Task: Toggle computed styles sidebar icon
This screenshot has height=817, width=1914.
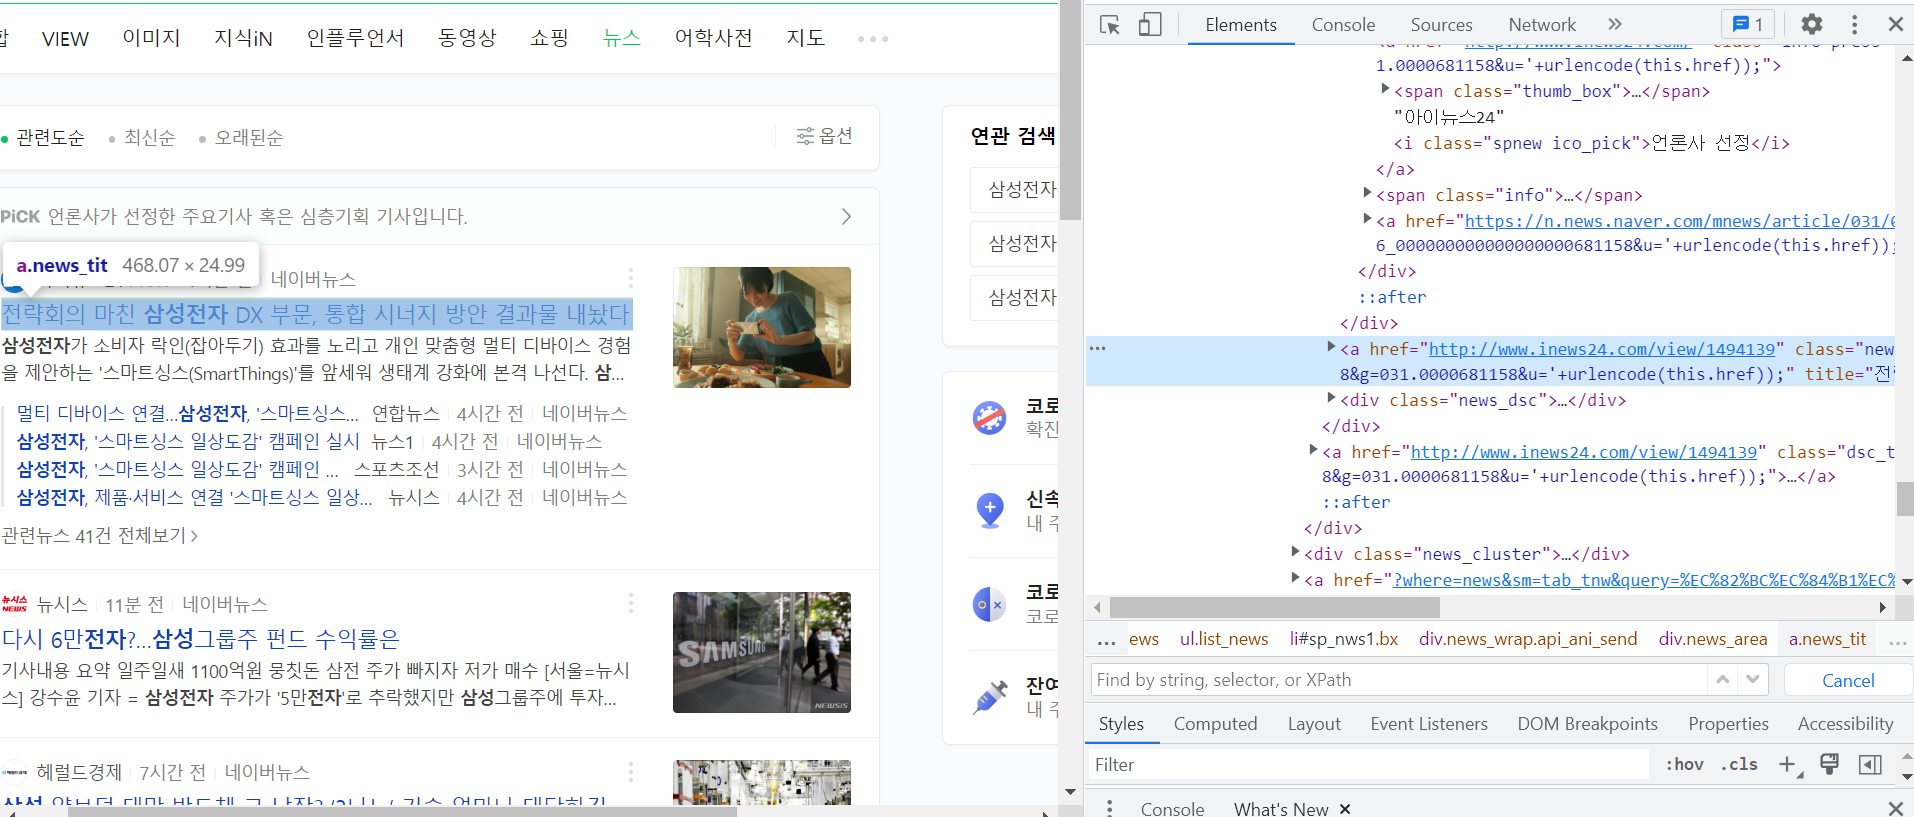Action: click(x=1870, y=765)
